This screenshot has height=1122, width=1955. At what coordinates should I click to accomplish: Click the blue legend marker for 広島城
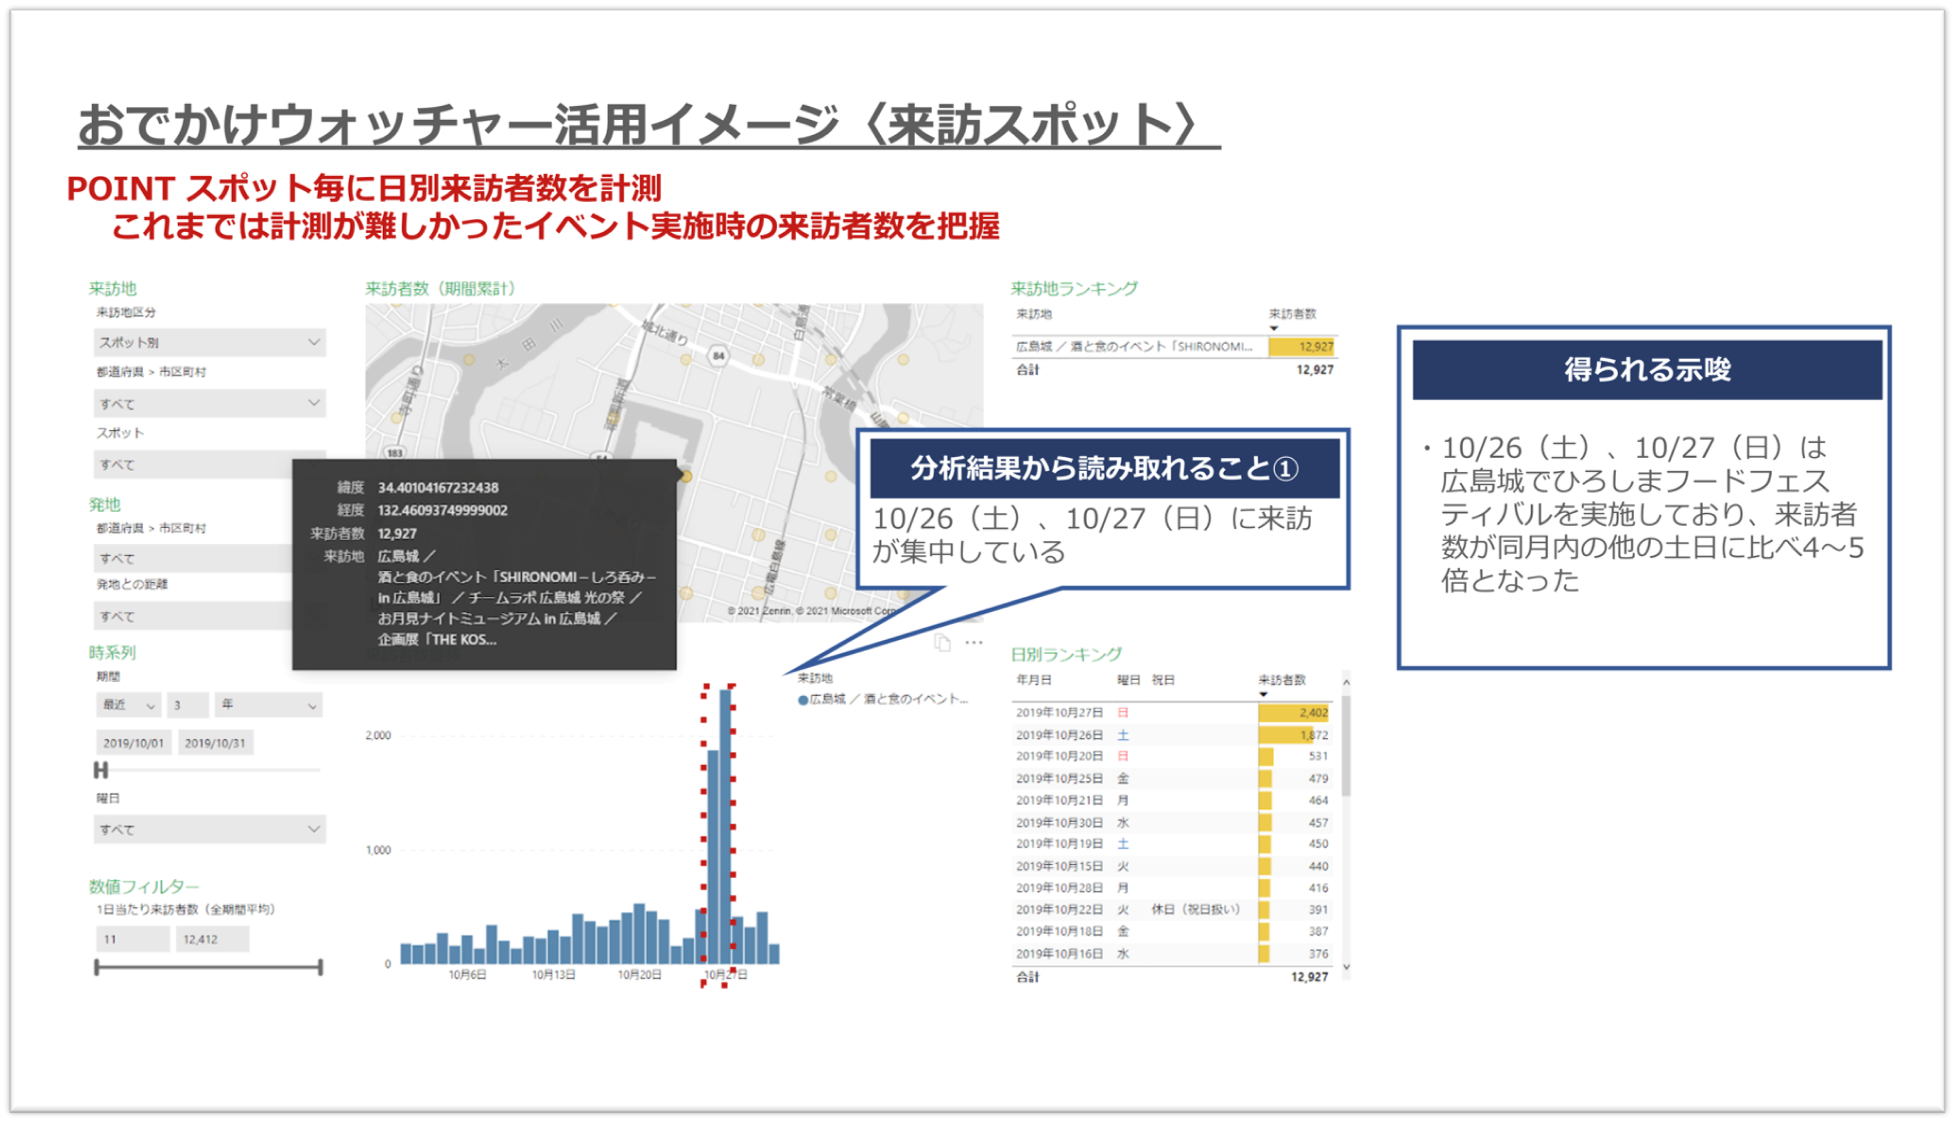pyautogui.click(x=802, y=700)
